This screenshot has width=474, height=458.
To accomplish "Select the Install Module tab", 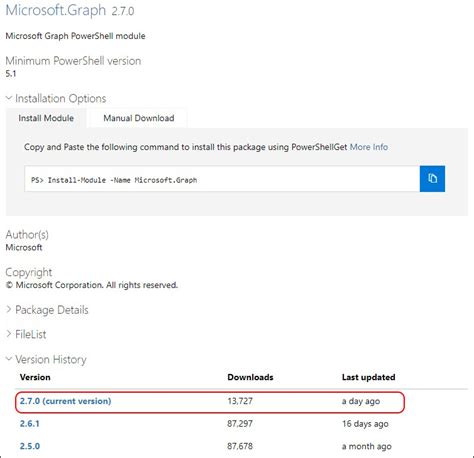I will 46,118.
